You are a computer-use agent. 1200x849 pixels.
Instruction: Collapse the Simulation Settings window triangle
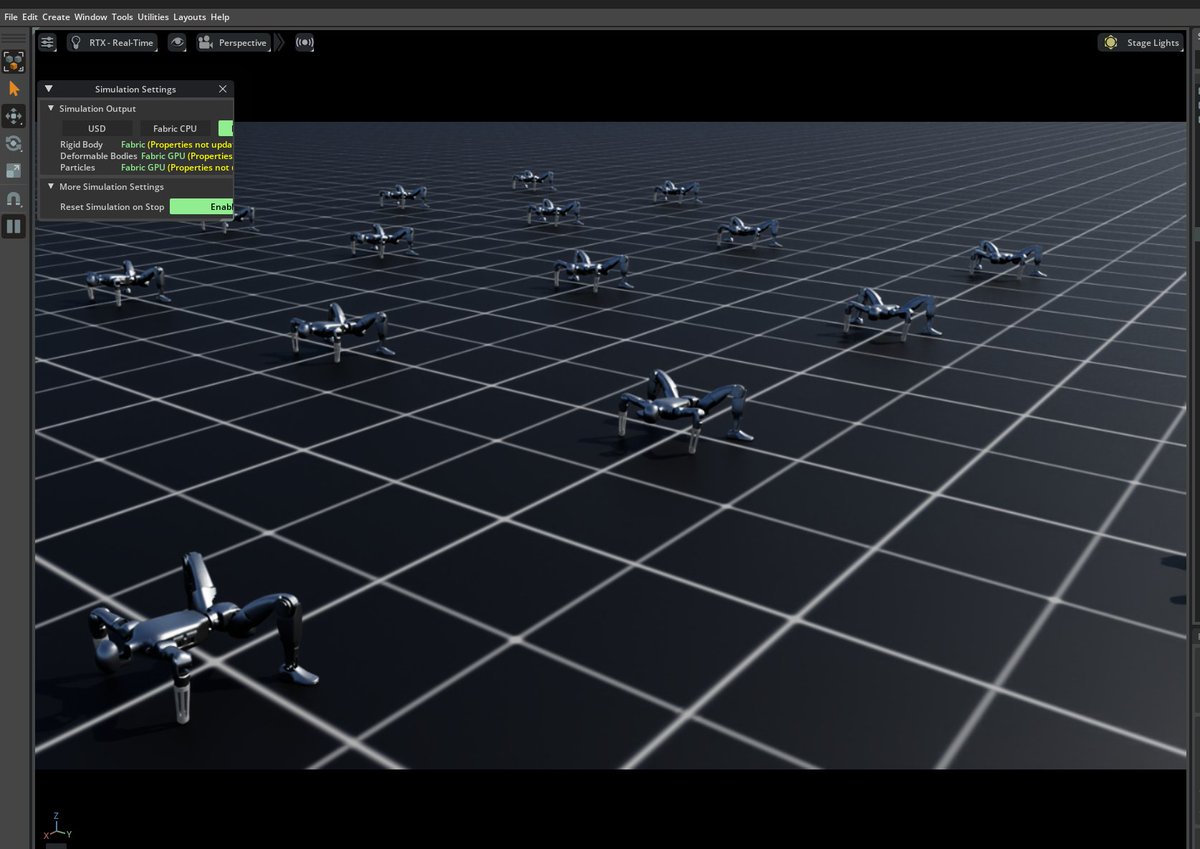(48, 89)
